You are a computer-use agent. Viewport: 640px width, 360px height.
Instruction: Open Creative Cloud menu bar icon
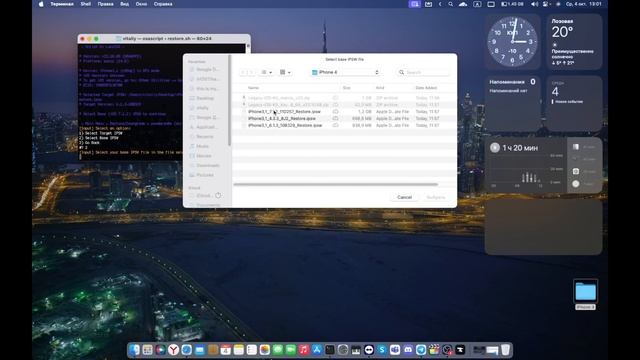click(x=463, y=4)
